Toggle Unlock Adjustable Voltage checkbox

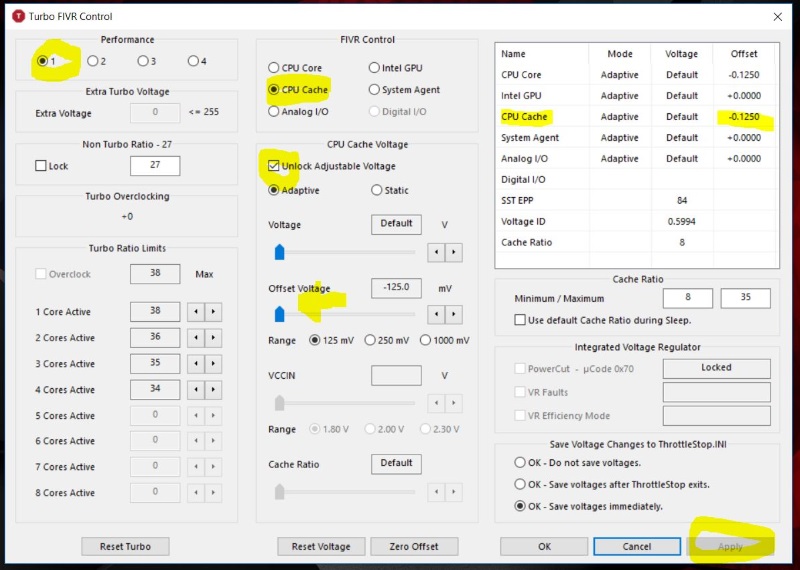click(274, 166)
